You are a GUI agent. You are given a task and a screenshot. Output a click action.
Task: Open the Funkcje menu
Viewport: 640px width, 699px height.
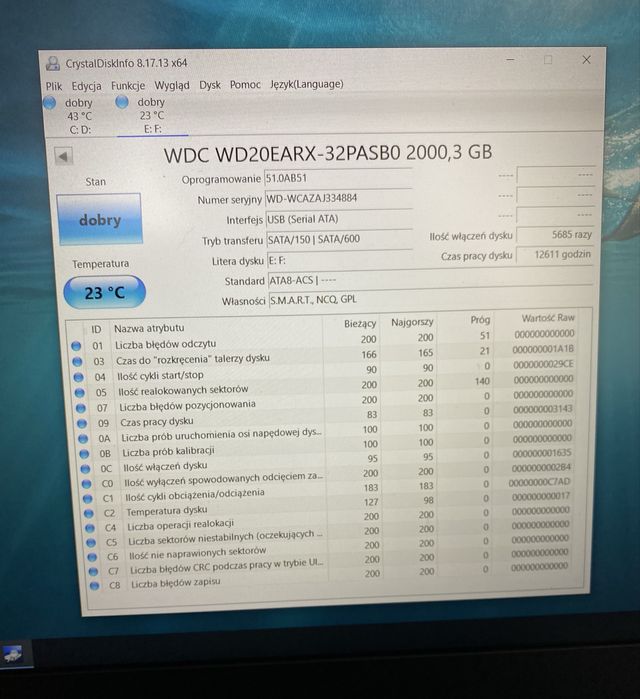tap(128, 85)
